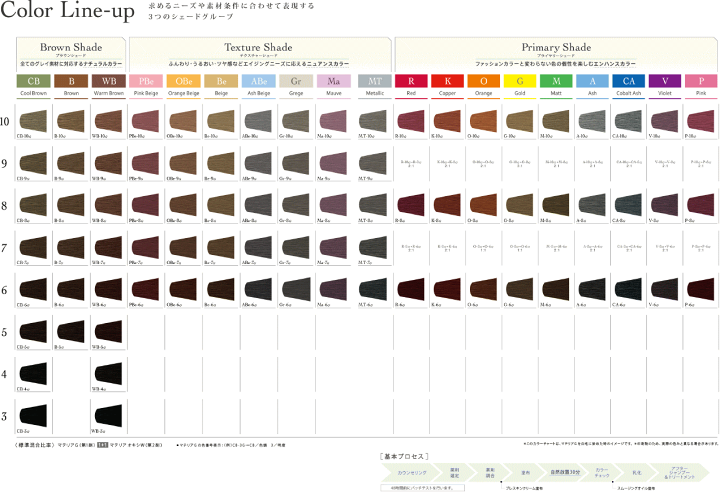
Task: Select the Mauve level 9 hair swatch
Action: (333, 162)
